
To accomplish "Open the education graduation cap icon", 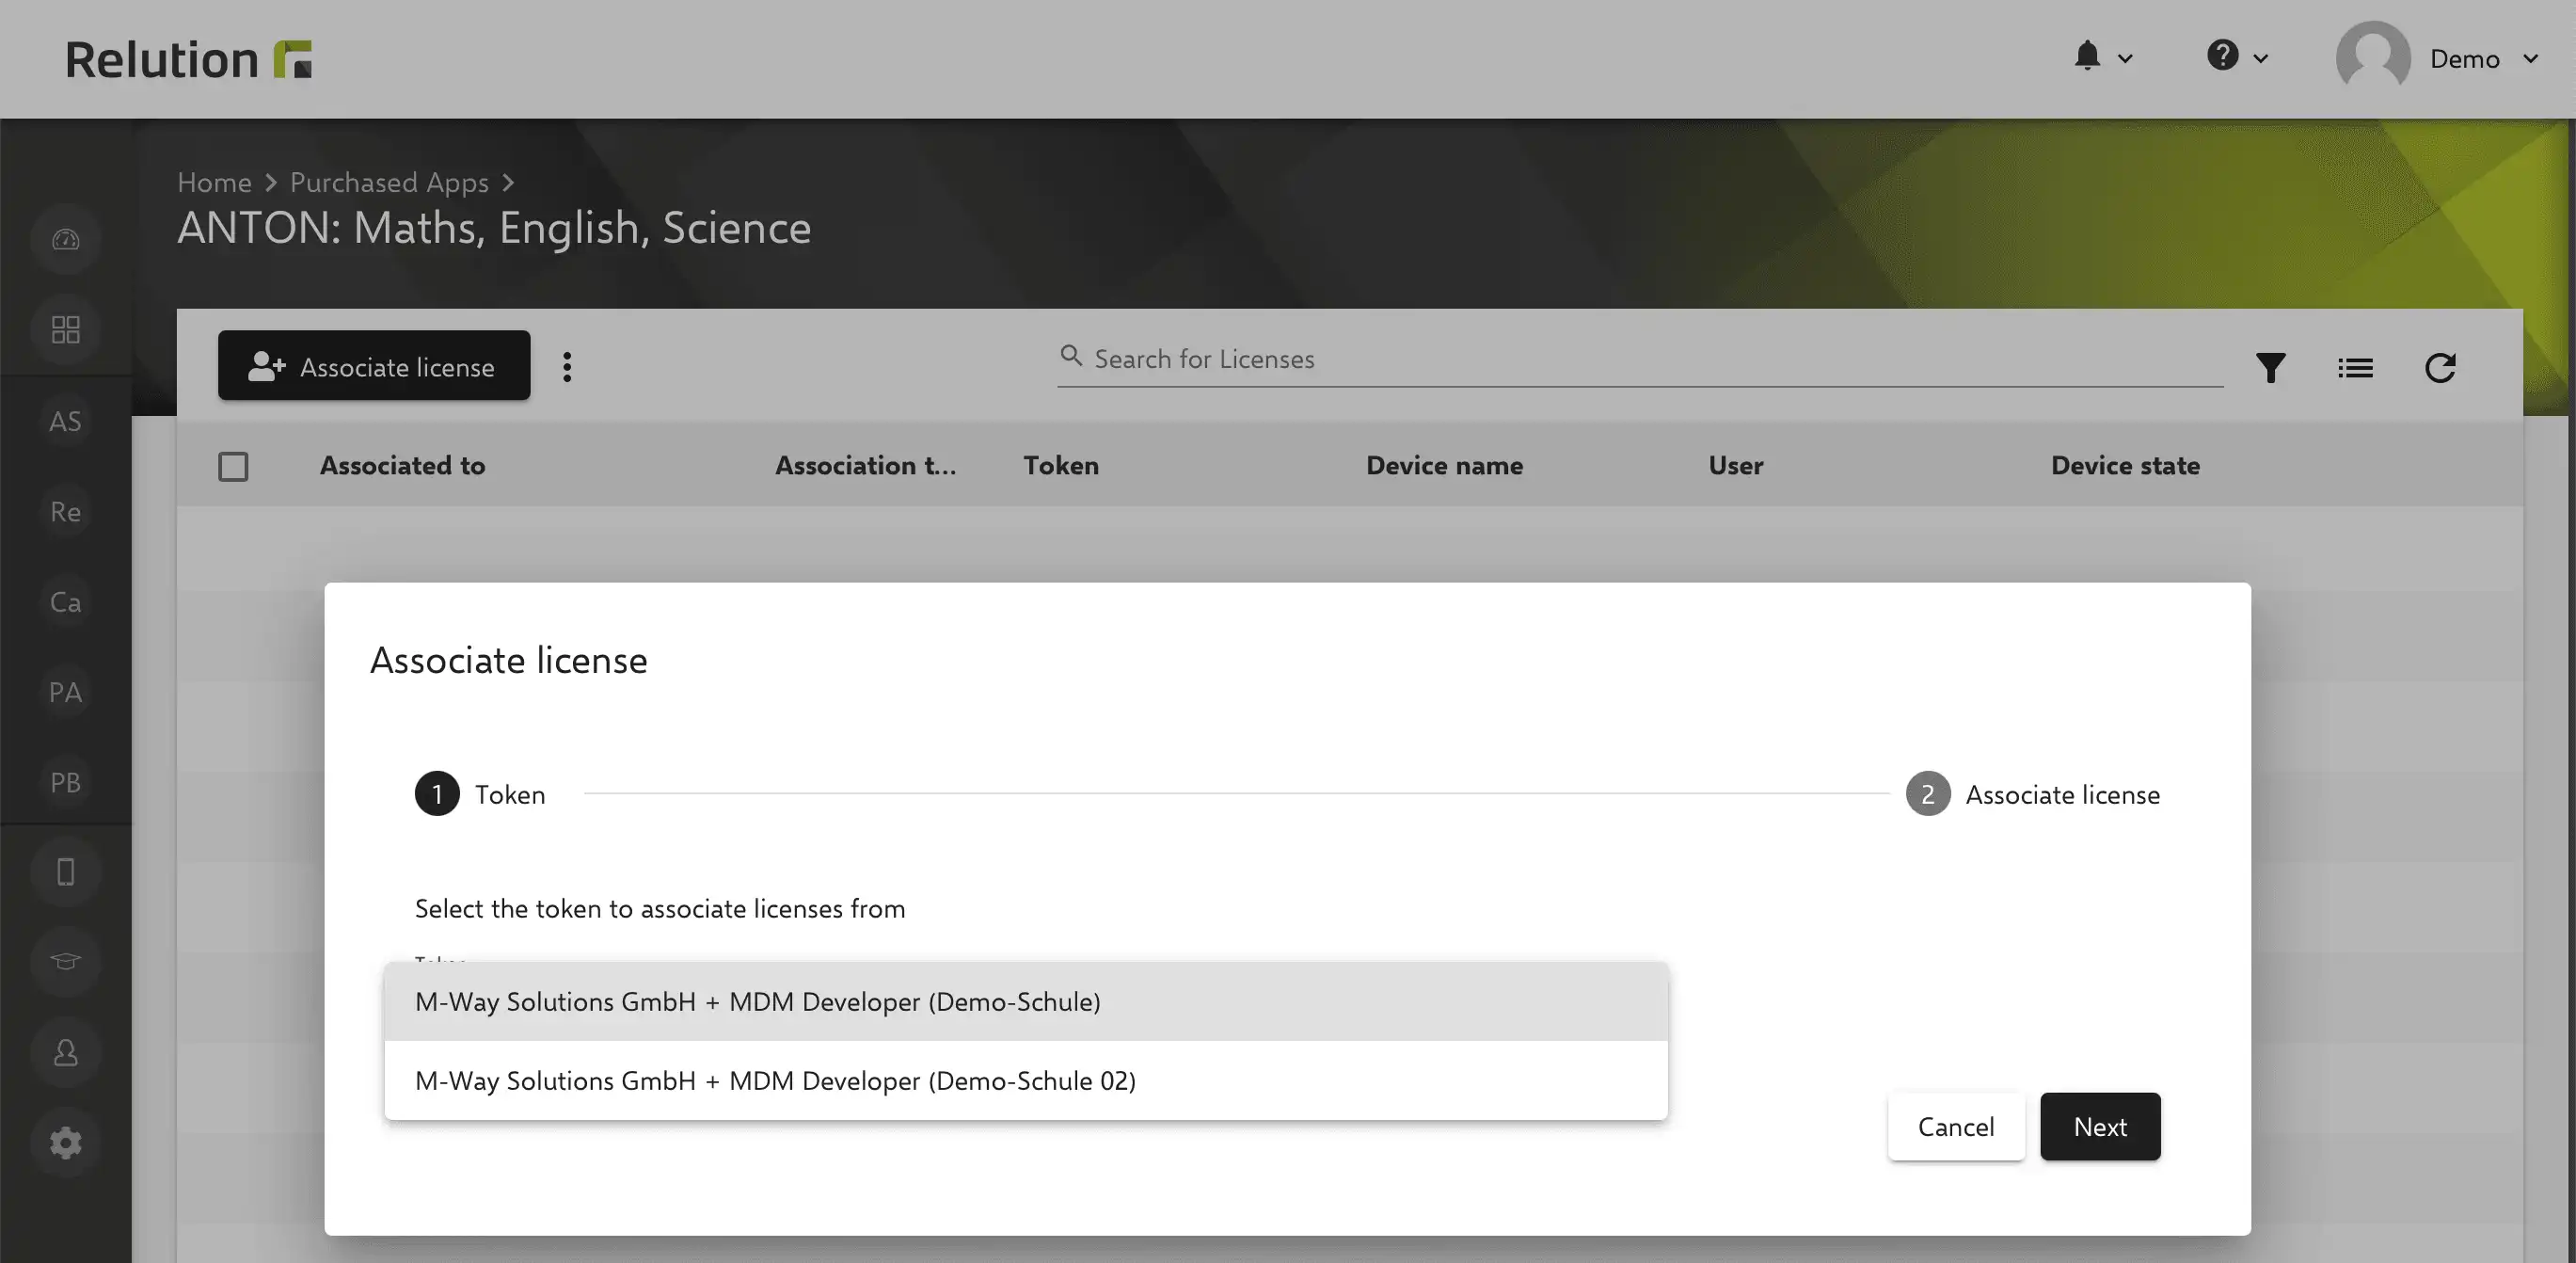I will point(66,962).
